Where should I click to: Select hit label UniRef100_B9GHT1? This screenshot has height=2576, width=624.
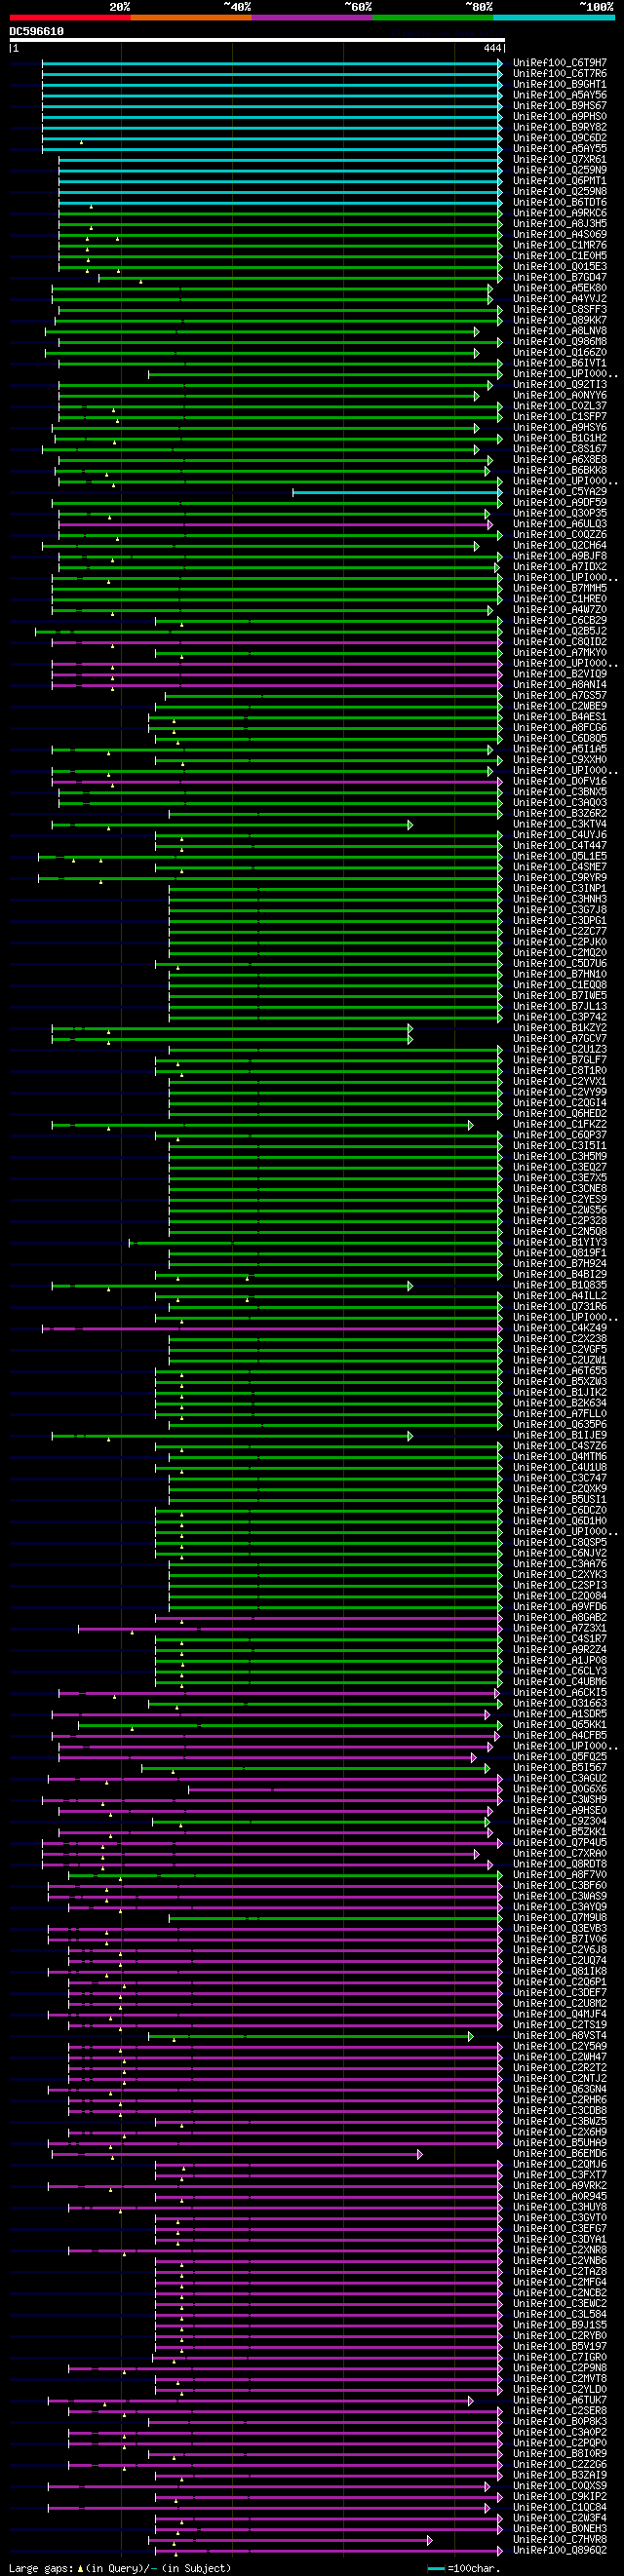click(x=559, y=85)
